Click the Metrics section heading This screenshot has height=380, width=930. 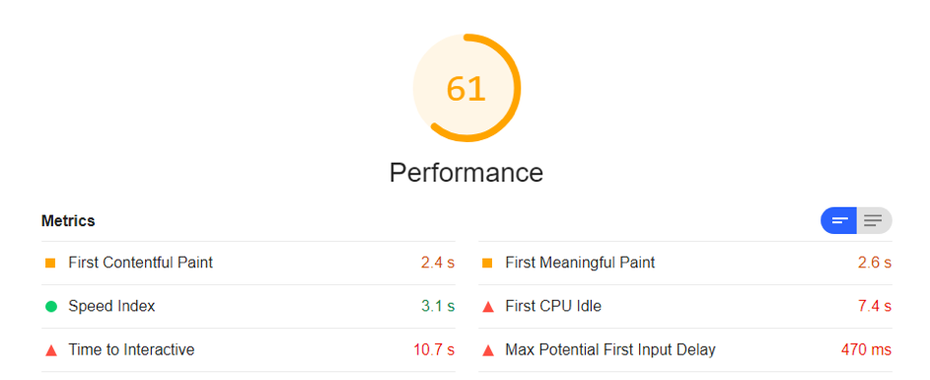pyautogui.click(x=68, y=221)
